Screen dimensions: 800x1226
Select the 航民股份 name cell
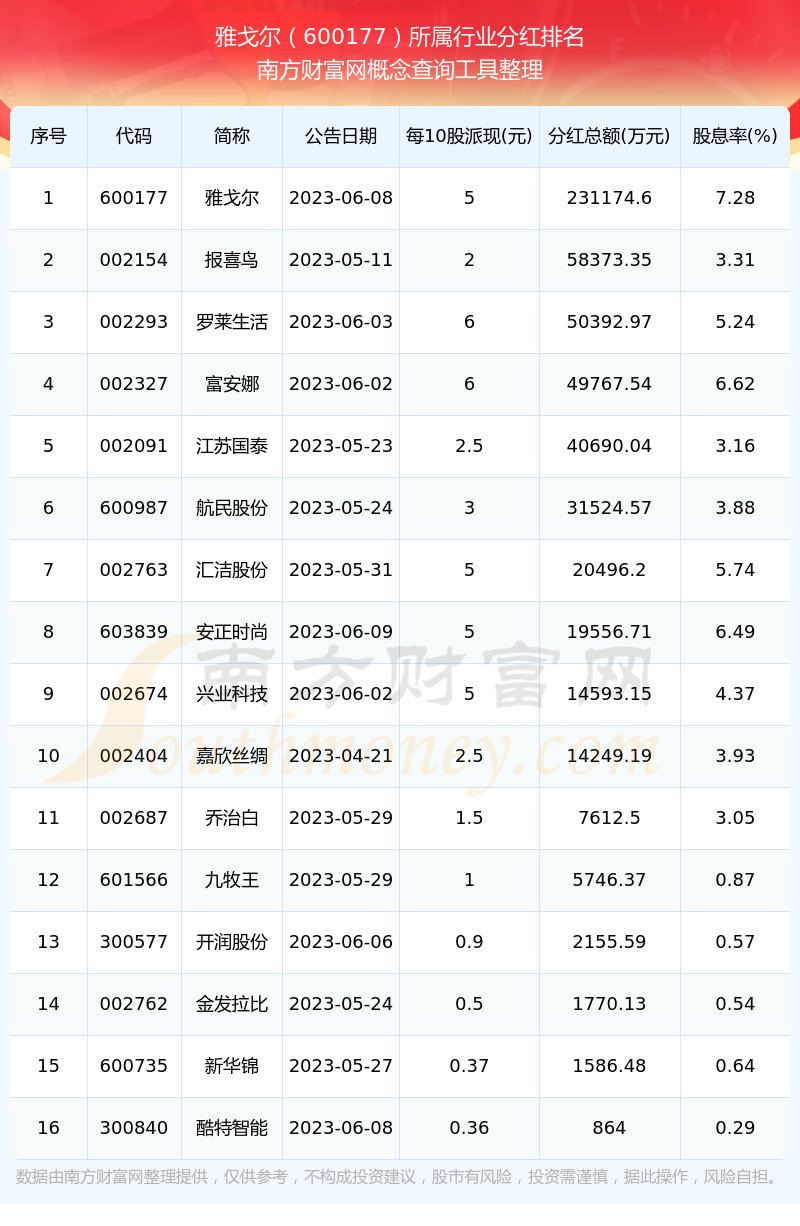(x=232, y=508)
